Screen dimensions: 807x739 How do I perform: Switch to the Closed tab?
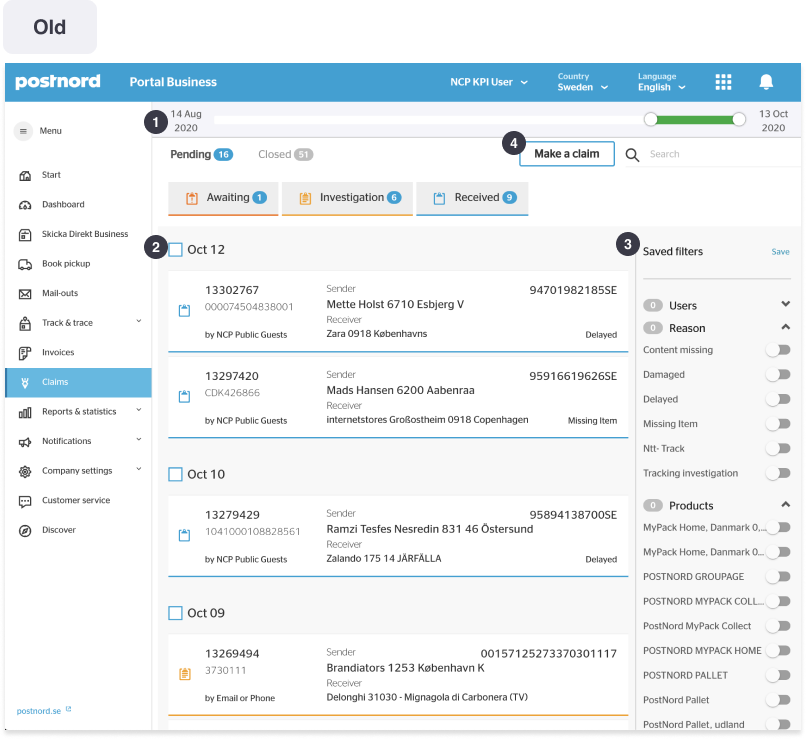tap(285, 154)
